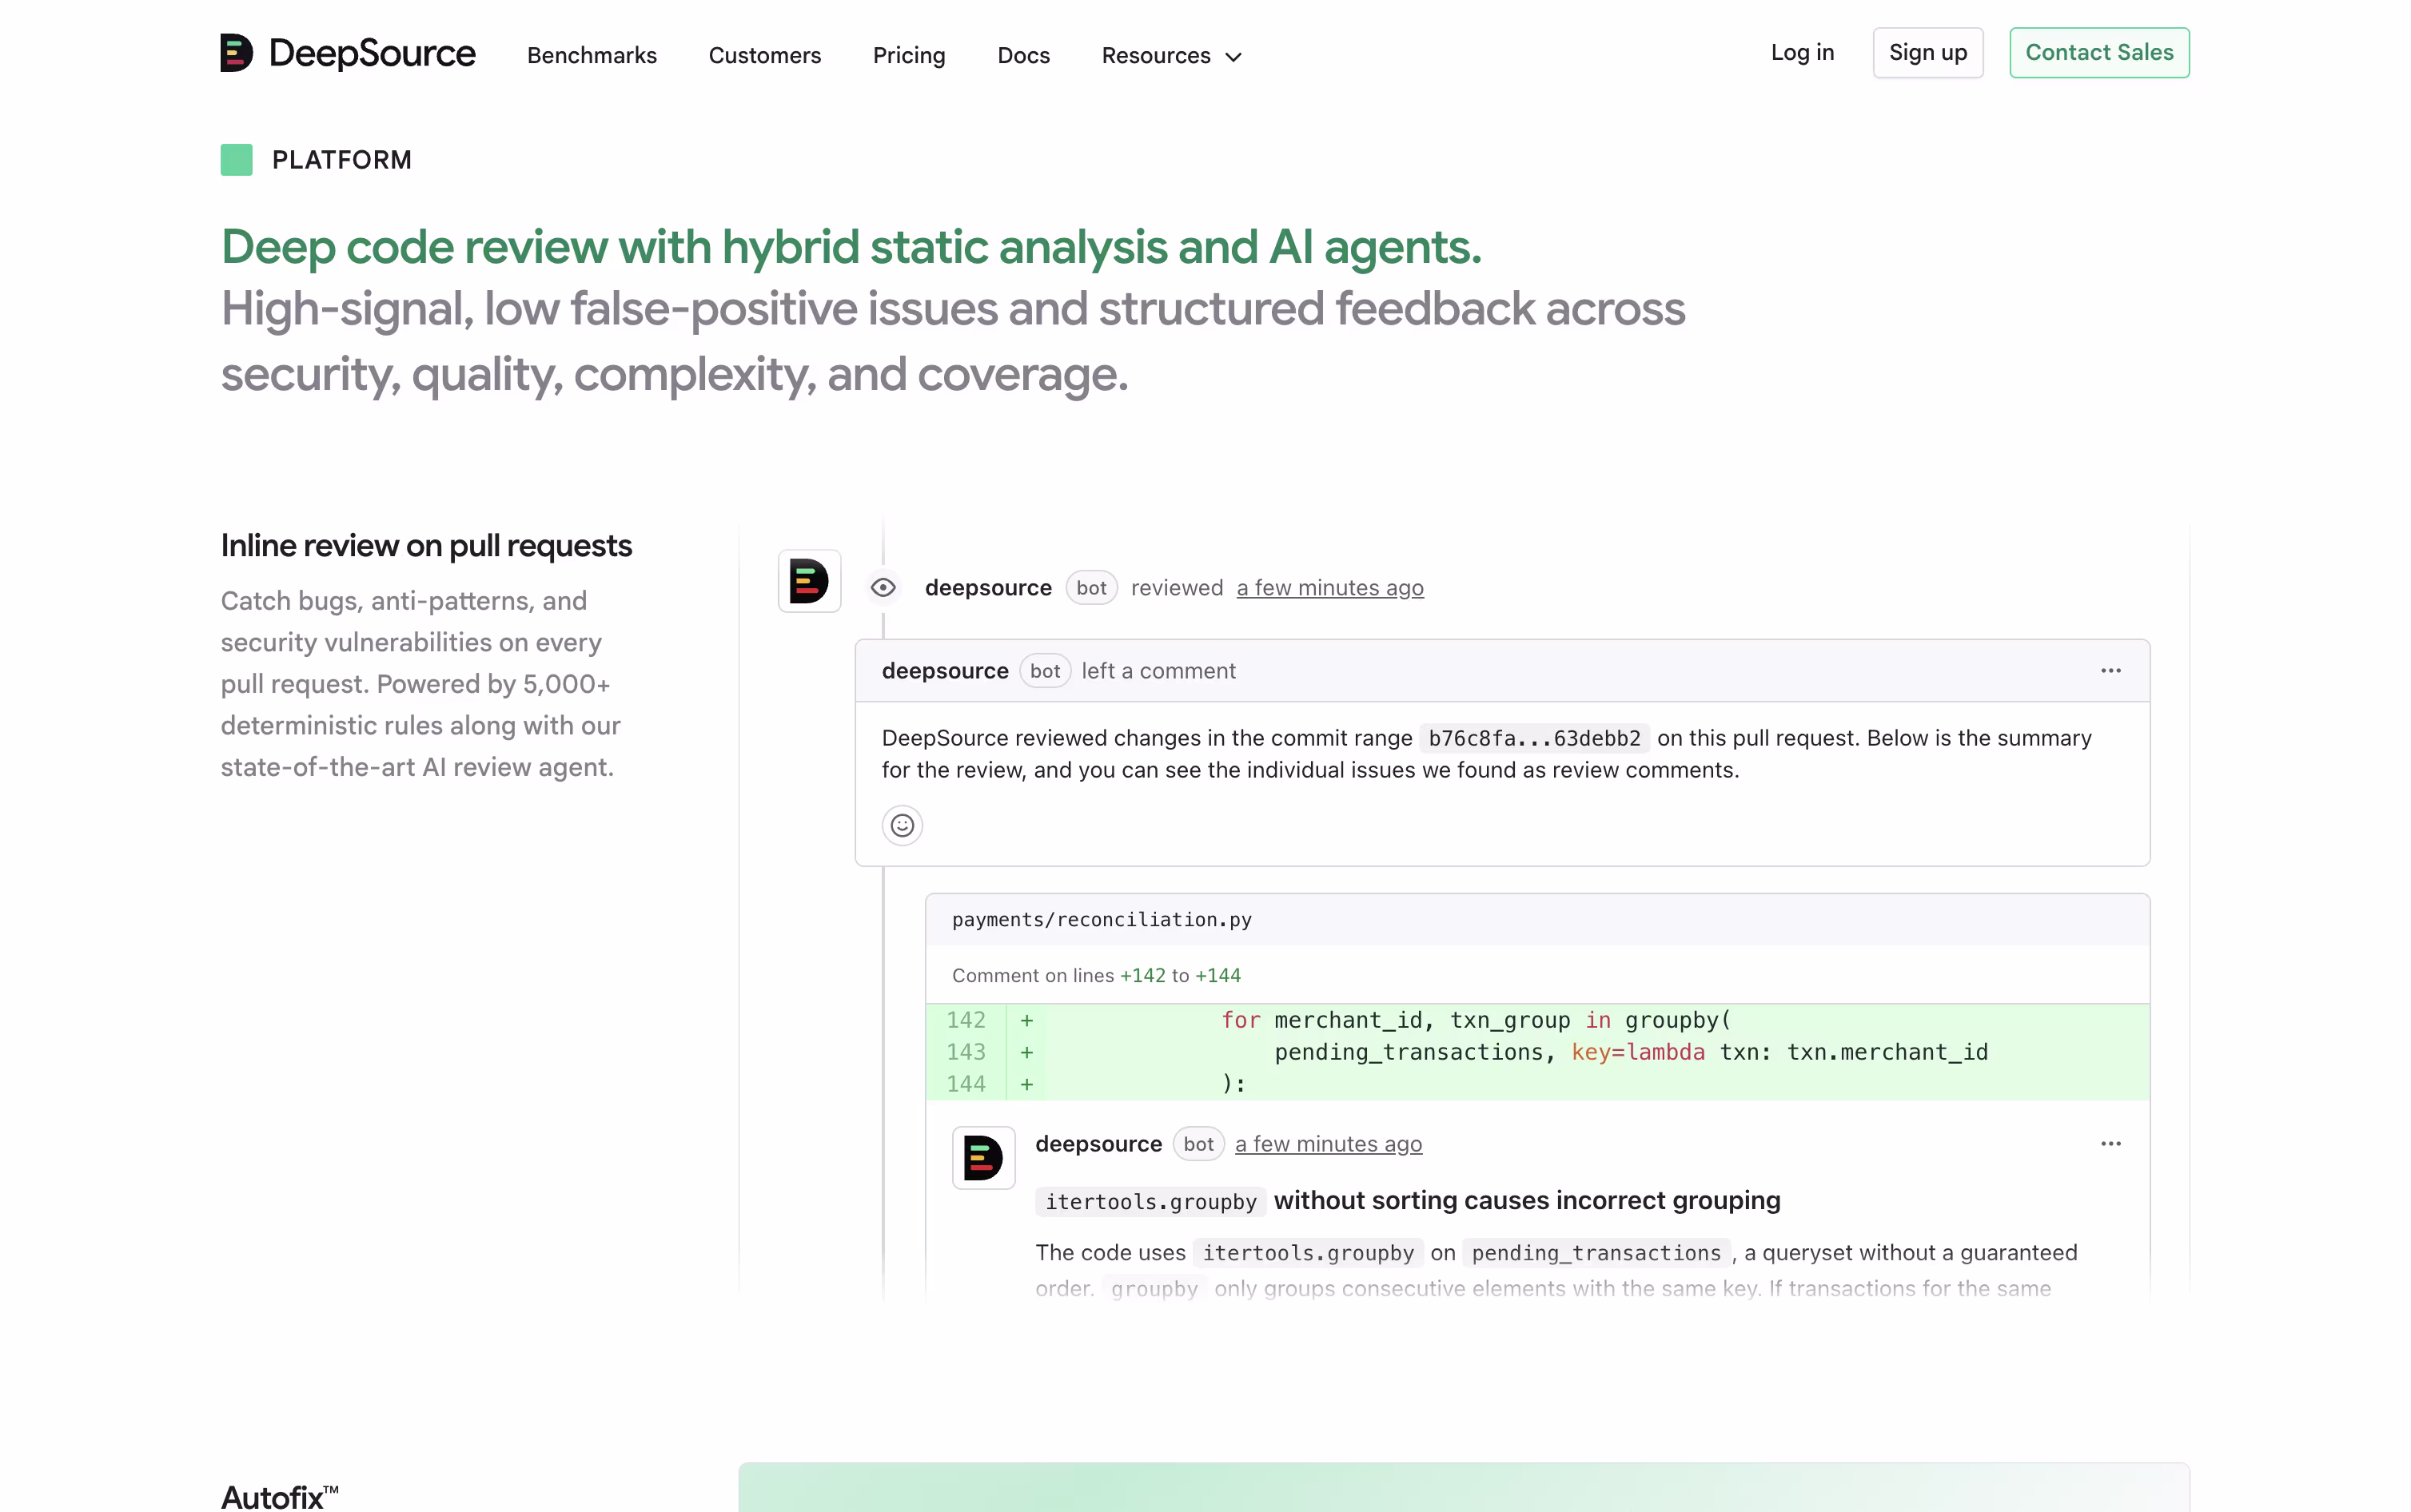The width and height of the screenshot is (2411, 1512).
Task: Navigate to Docs
Action: coord(1024,55)
